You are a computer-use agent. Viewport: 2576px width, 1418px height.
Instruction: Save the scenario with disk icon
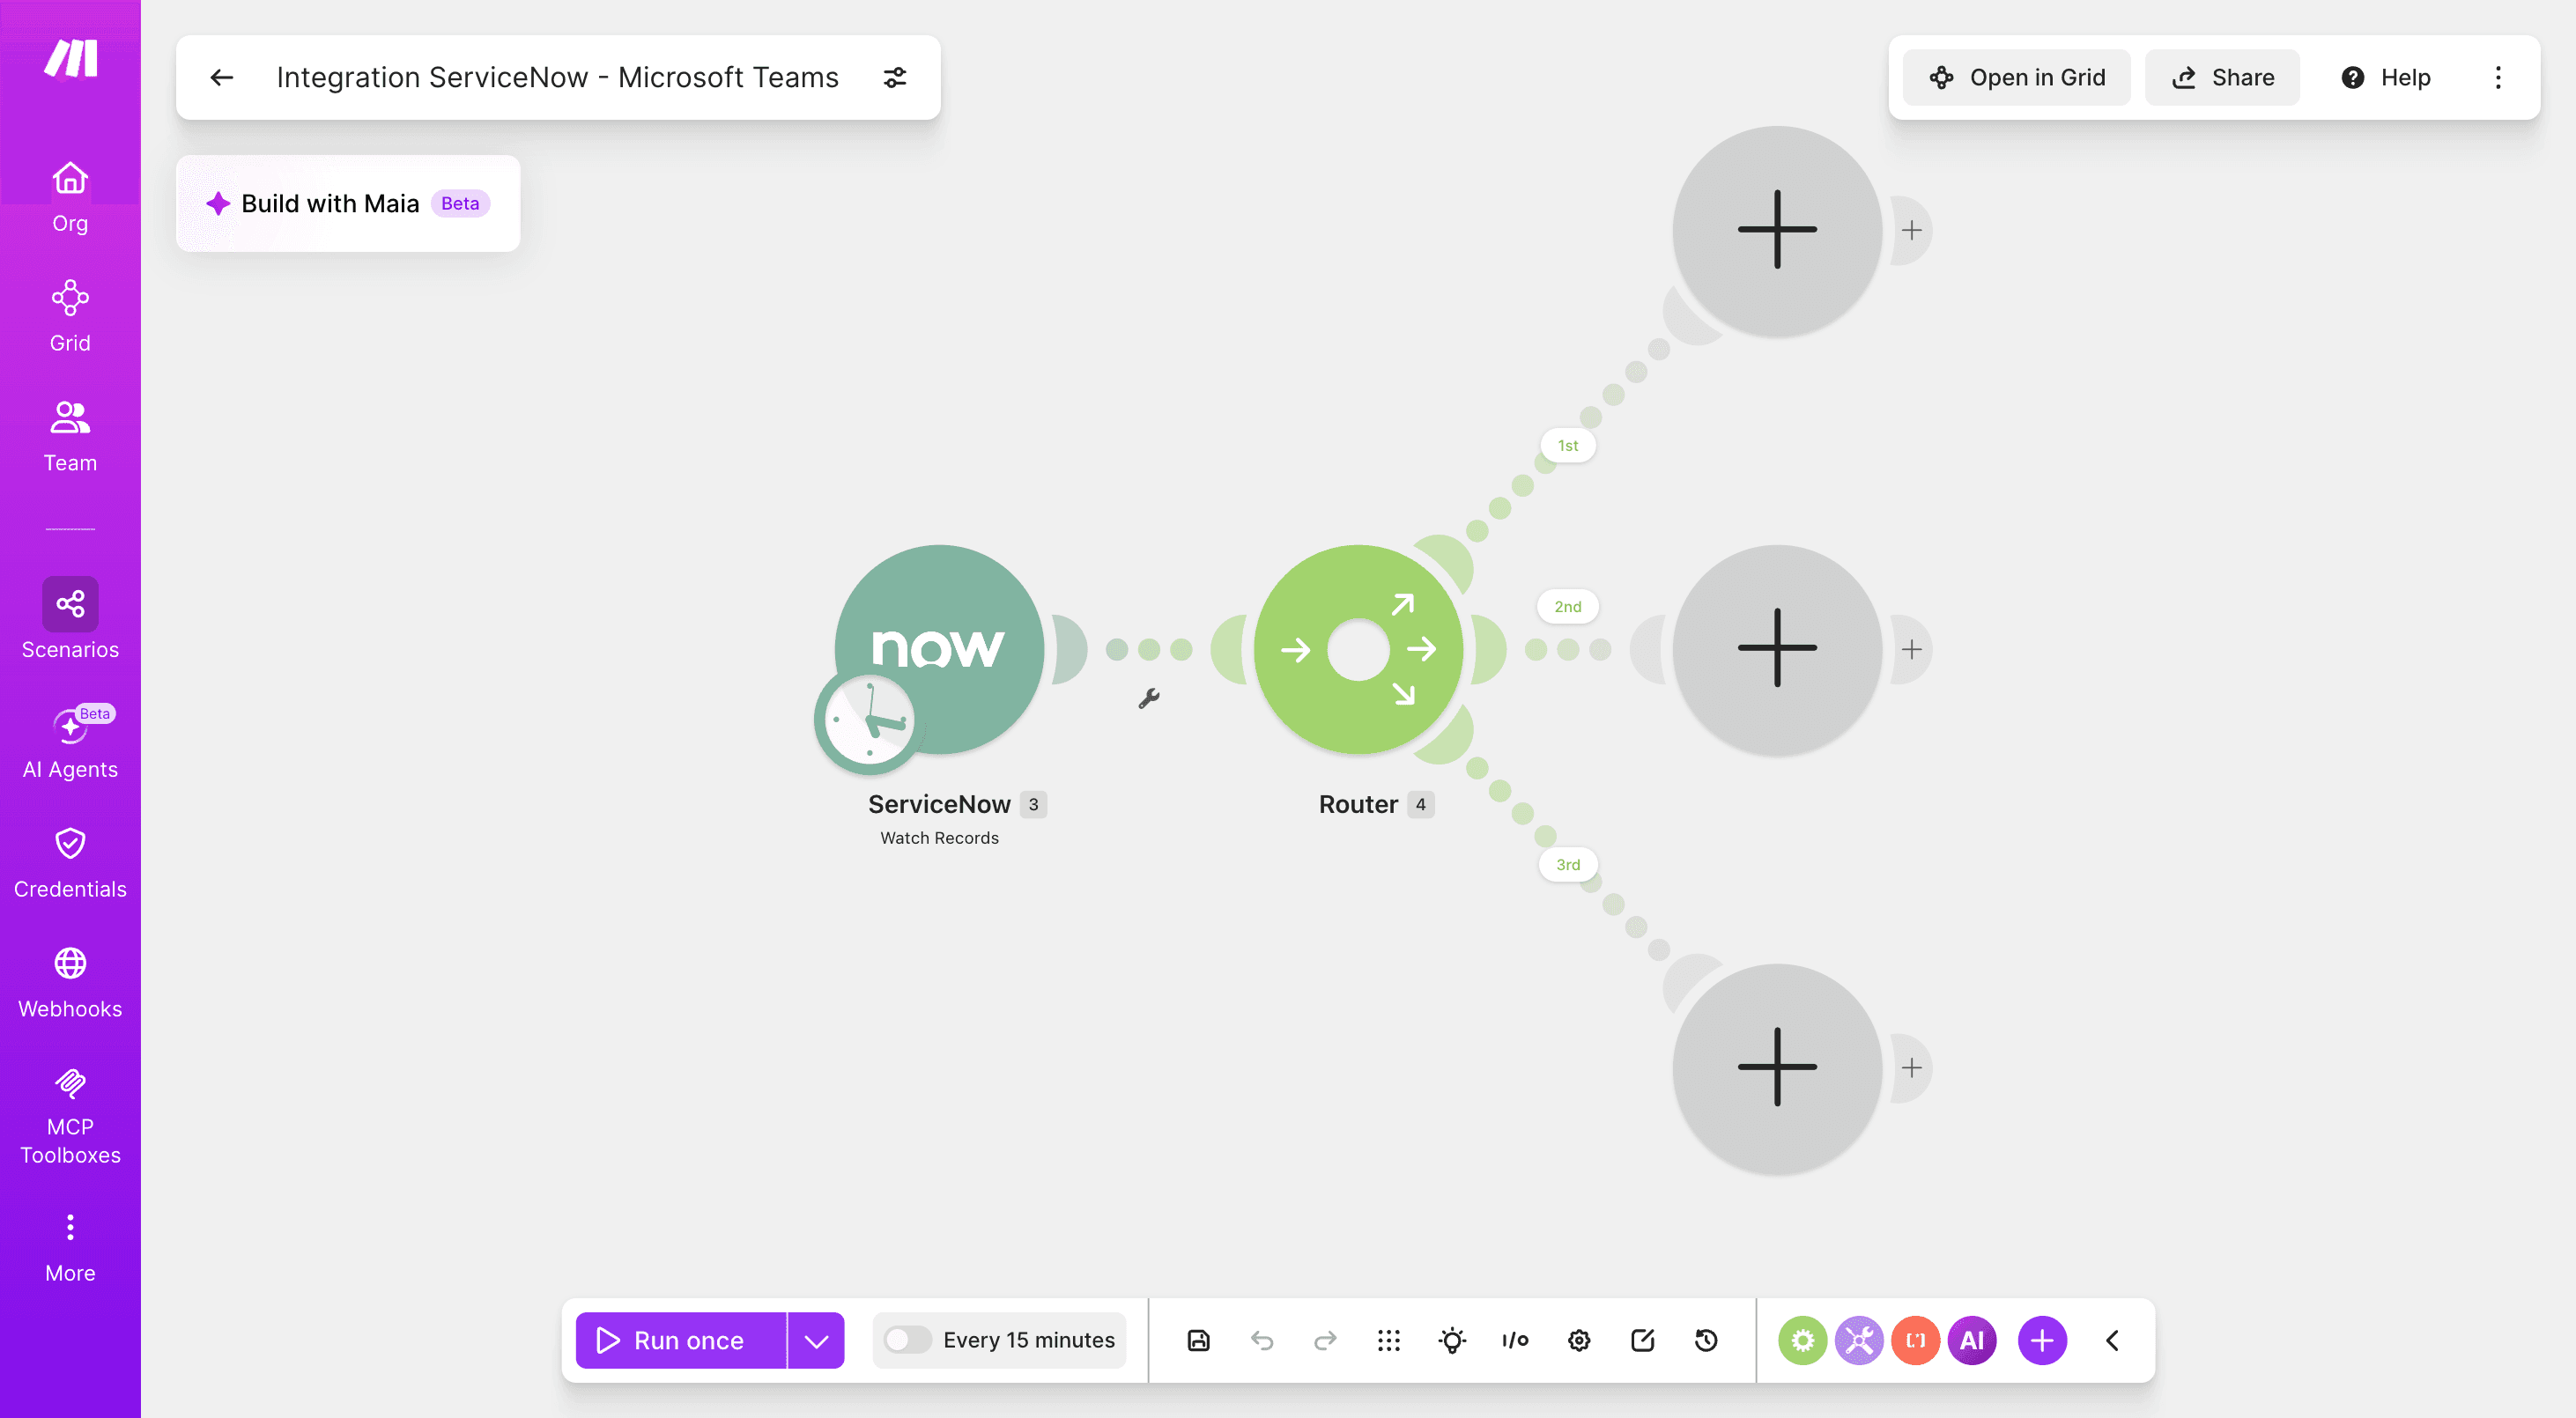pyautogui.click(x=1198, y=1340)
